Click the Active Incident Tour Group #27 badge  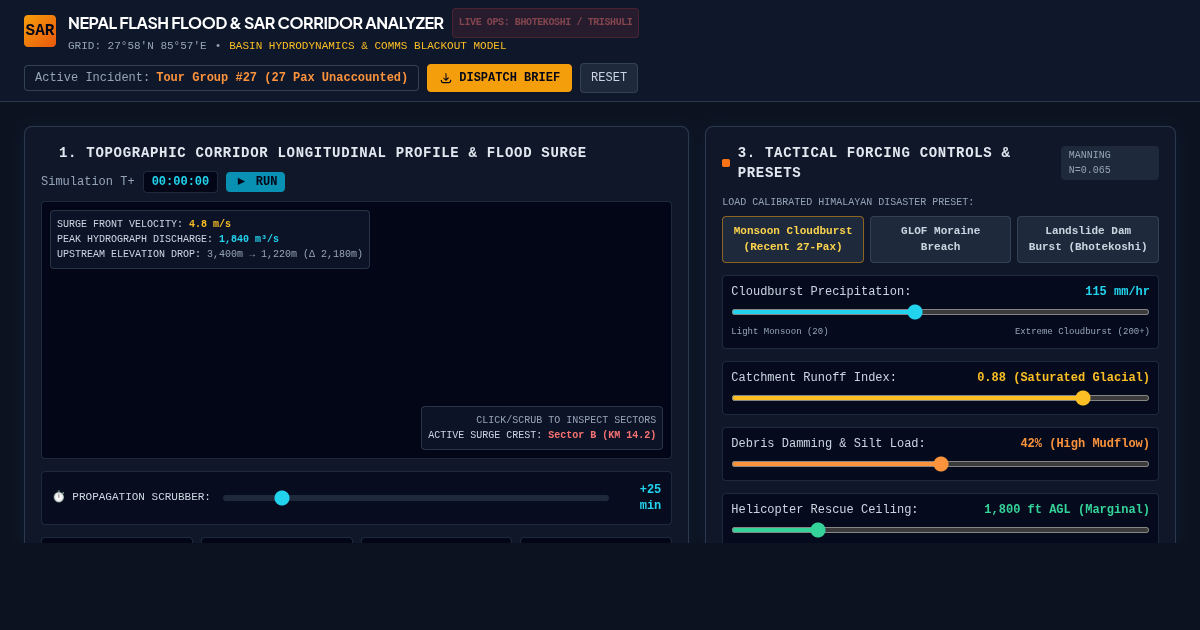[x=221, y=78]
